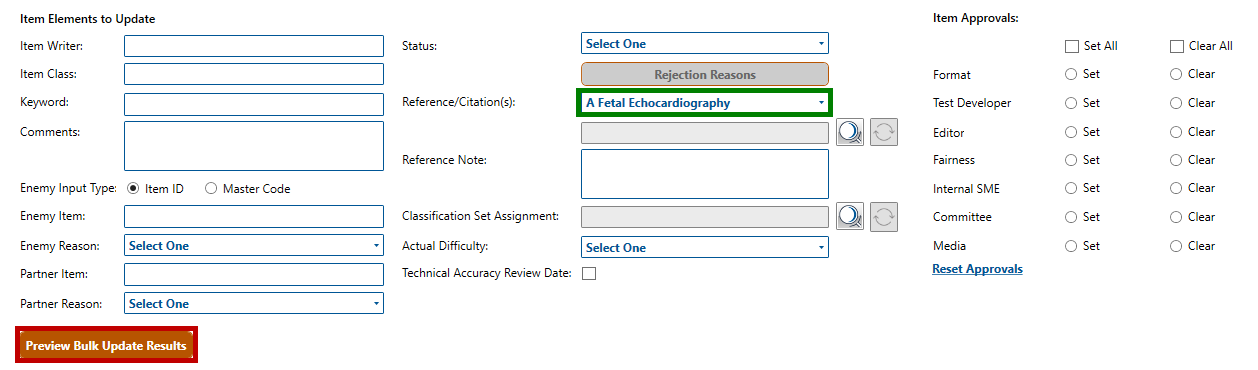Click the Preview Bulk Update Results button
The width and height of the screenshot is (1258, 370).
point(106,345)
